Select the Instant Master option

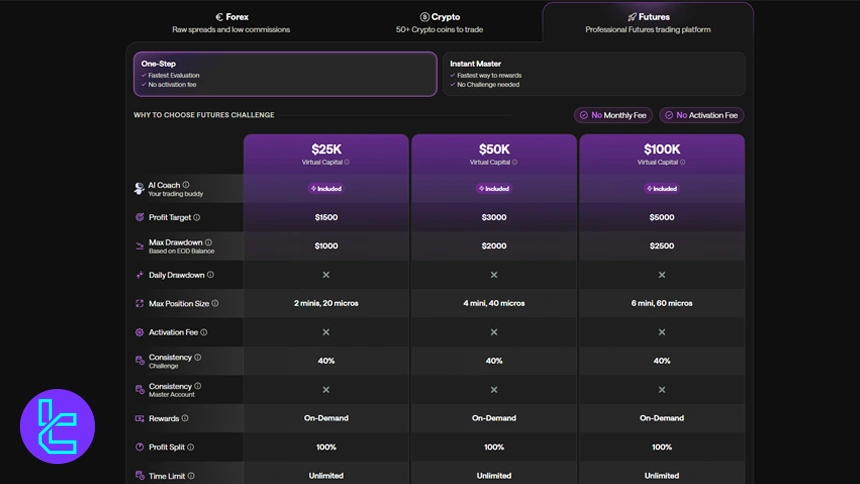594,74
